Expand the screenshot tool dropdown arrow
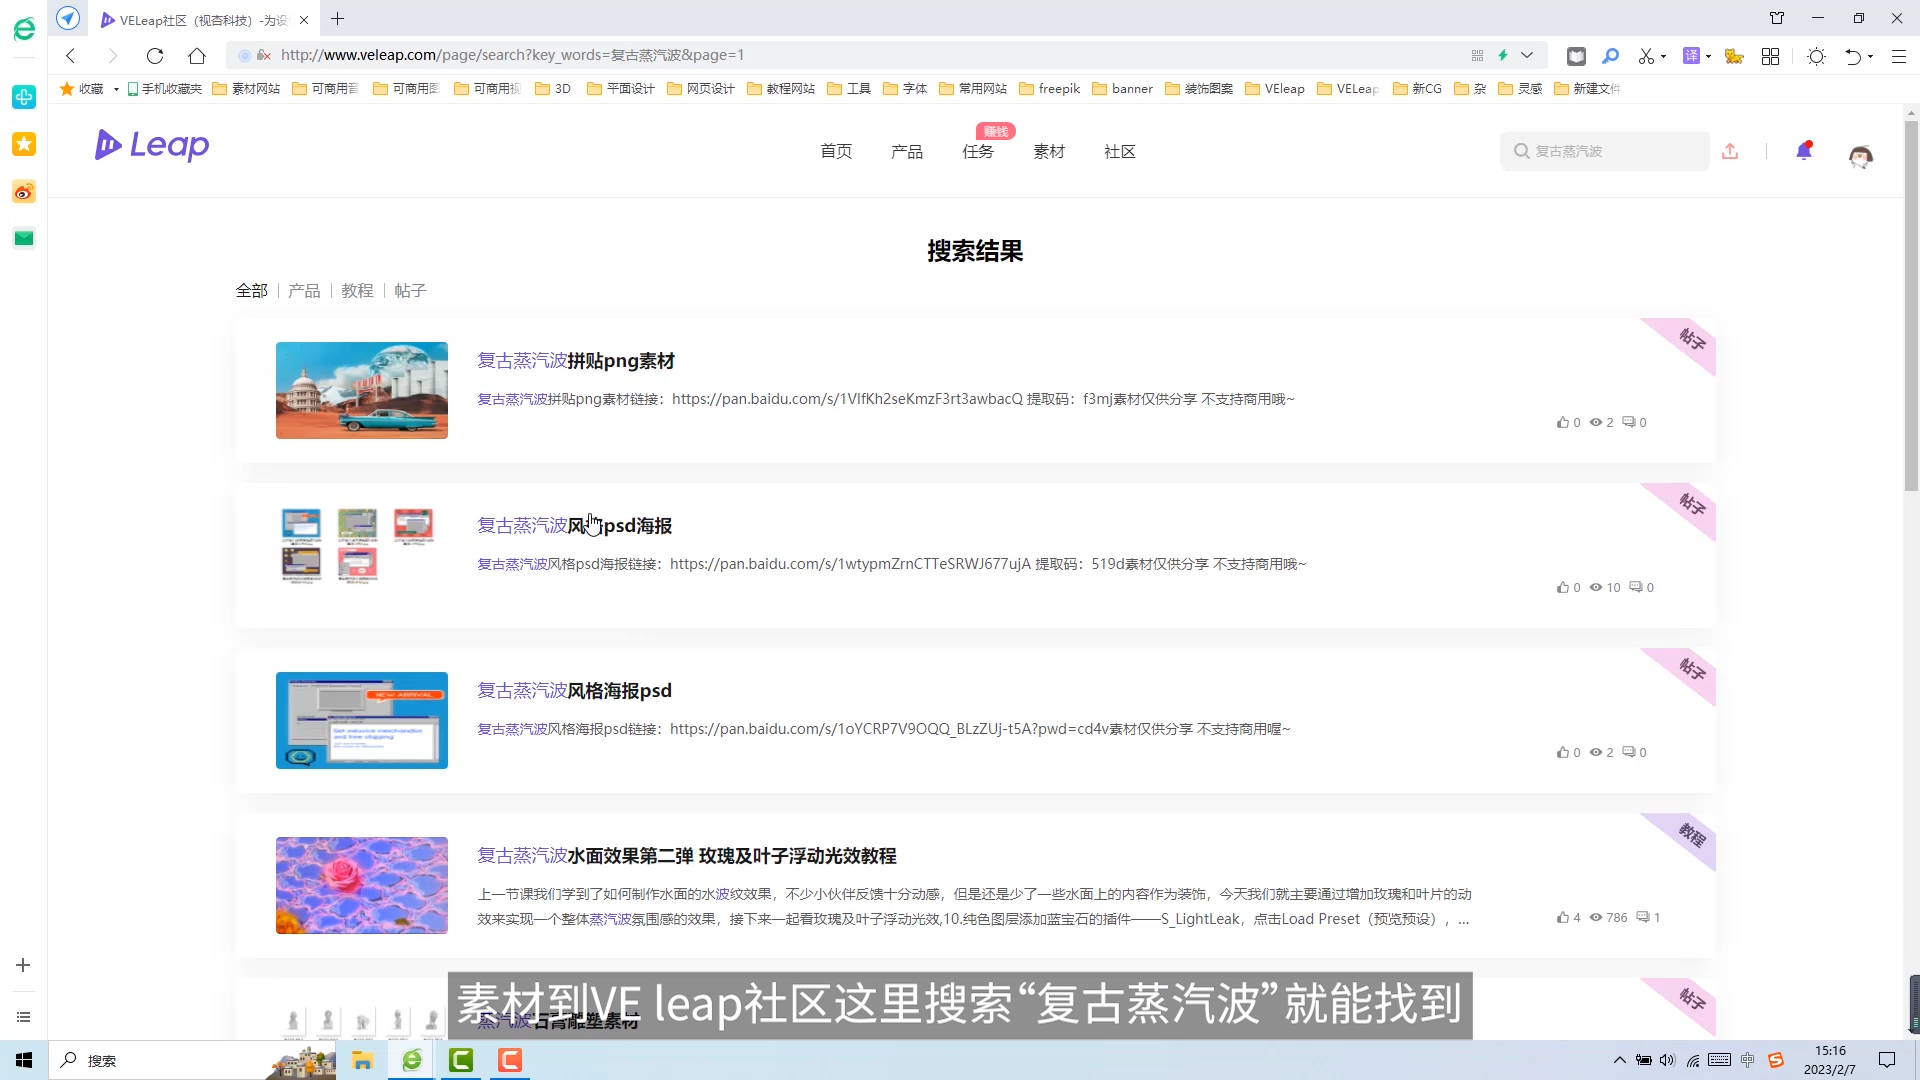The image size is (1920, 1080). [x=1663, y=57]
